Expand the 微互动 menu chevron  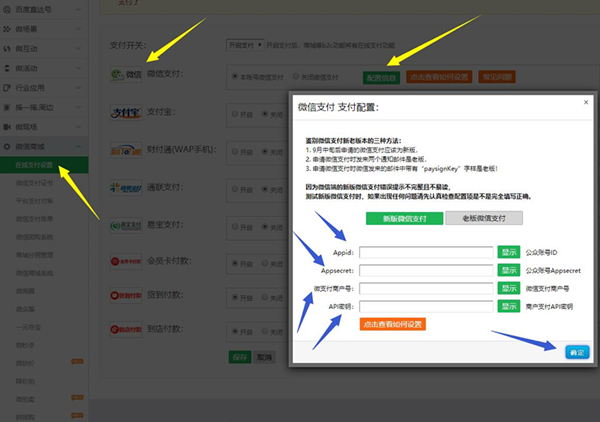(x=78, y=49)
